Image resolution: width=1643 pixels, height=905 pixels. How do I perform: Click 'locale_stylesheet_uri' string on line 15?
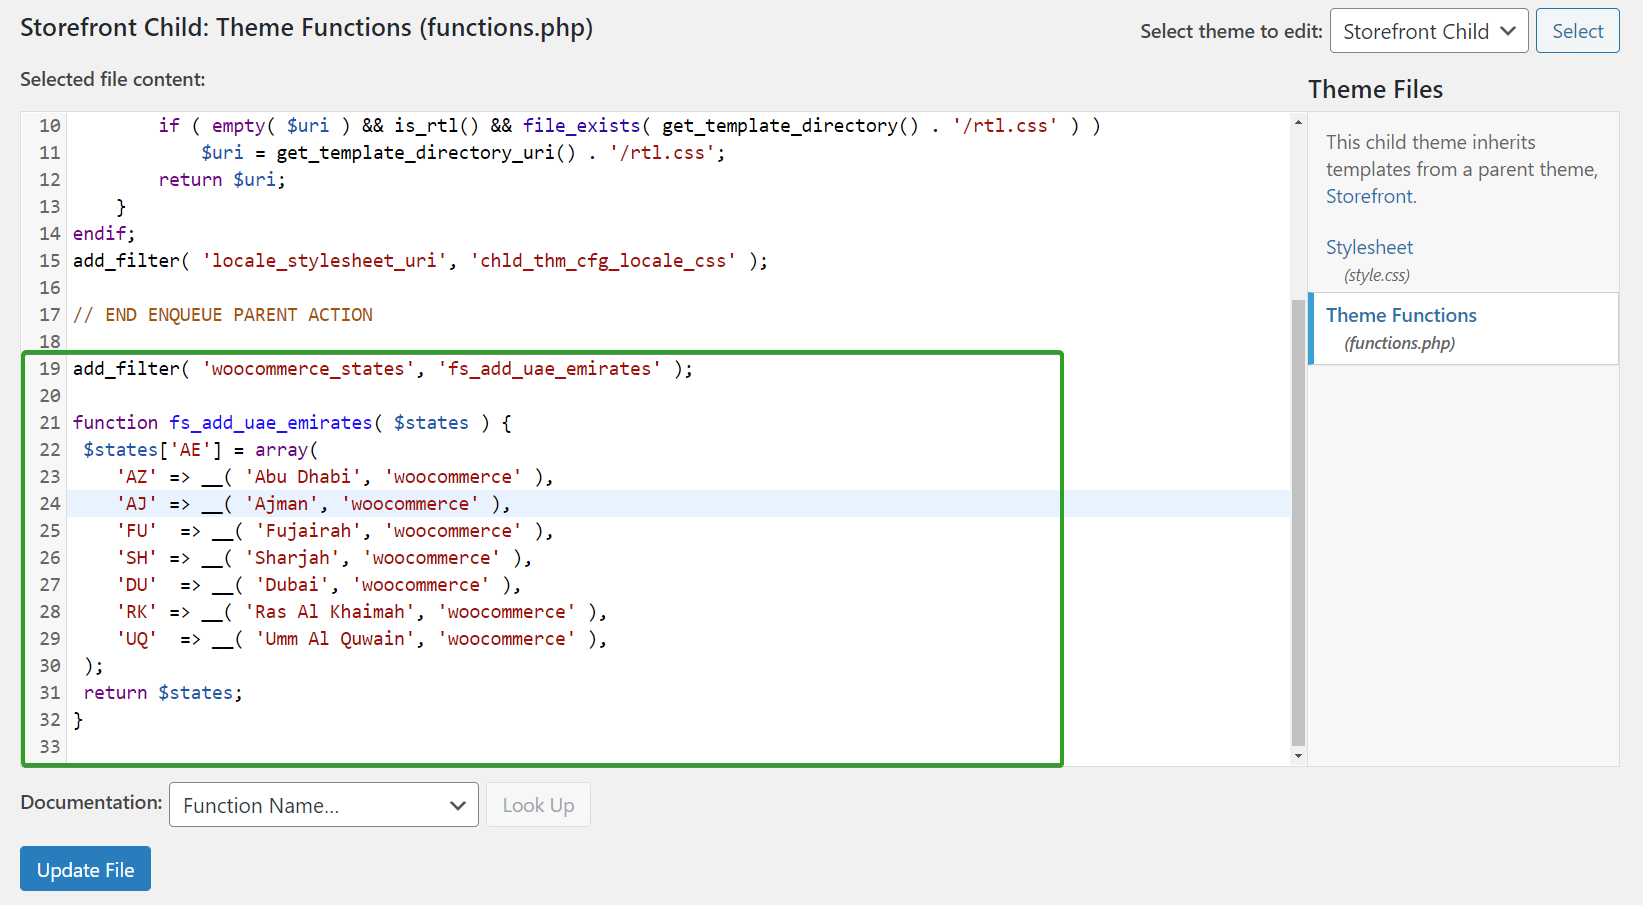(x=324, y=260)
